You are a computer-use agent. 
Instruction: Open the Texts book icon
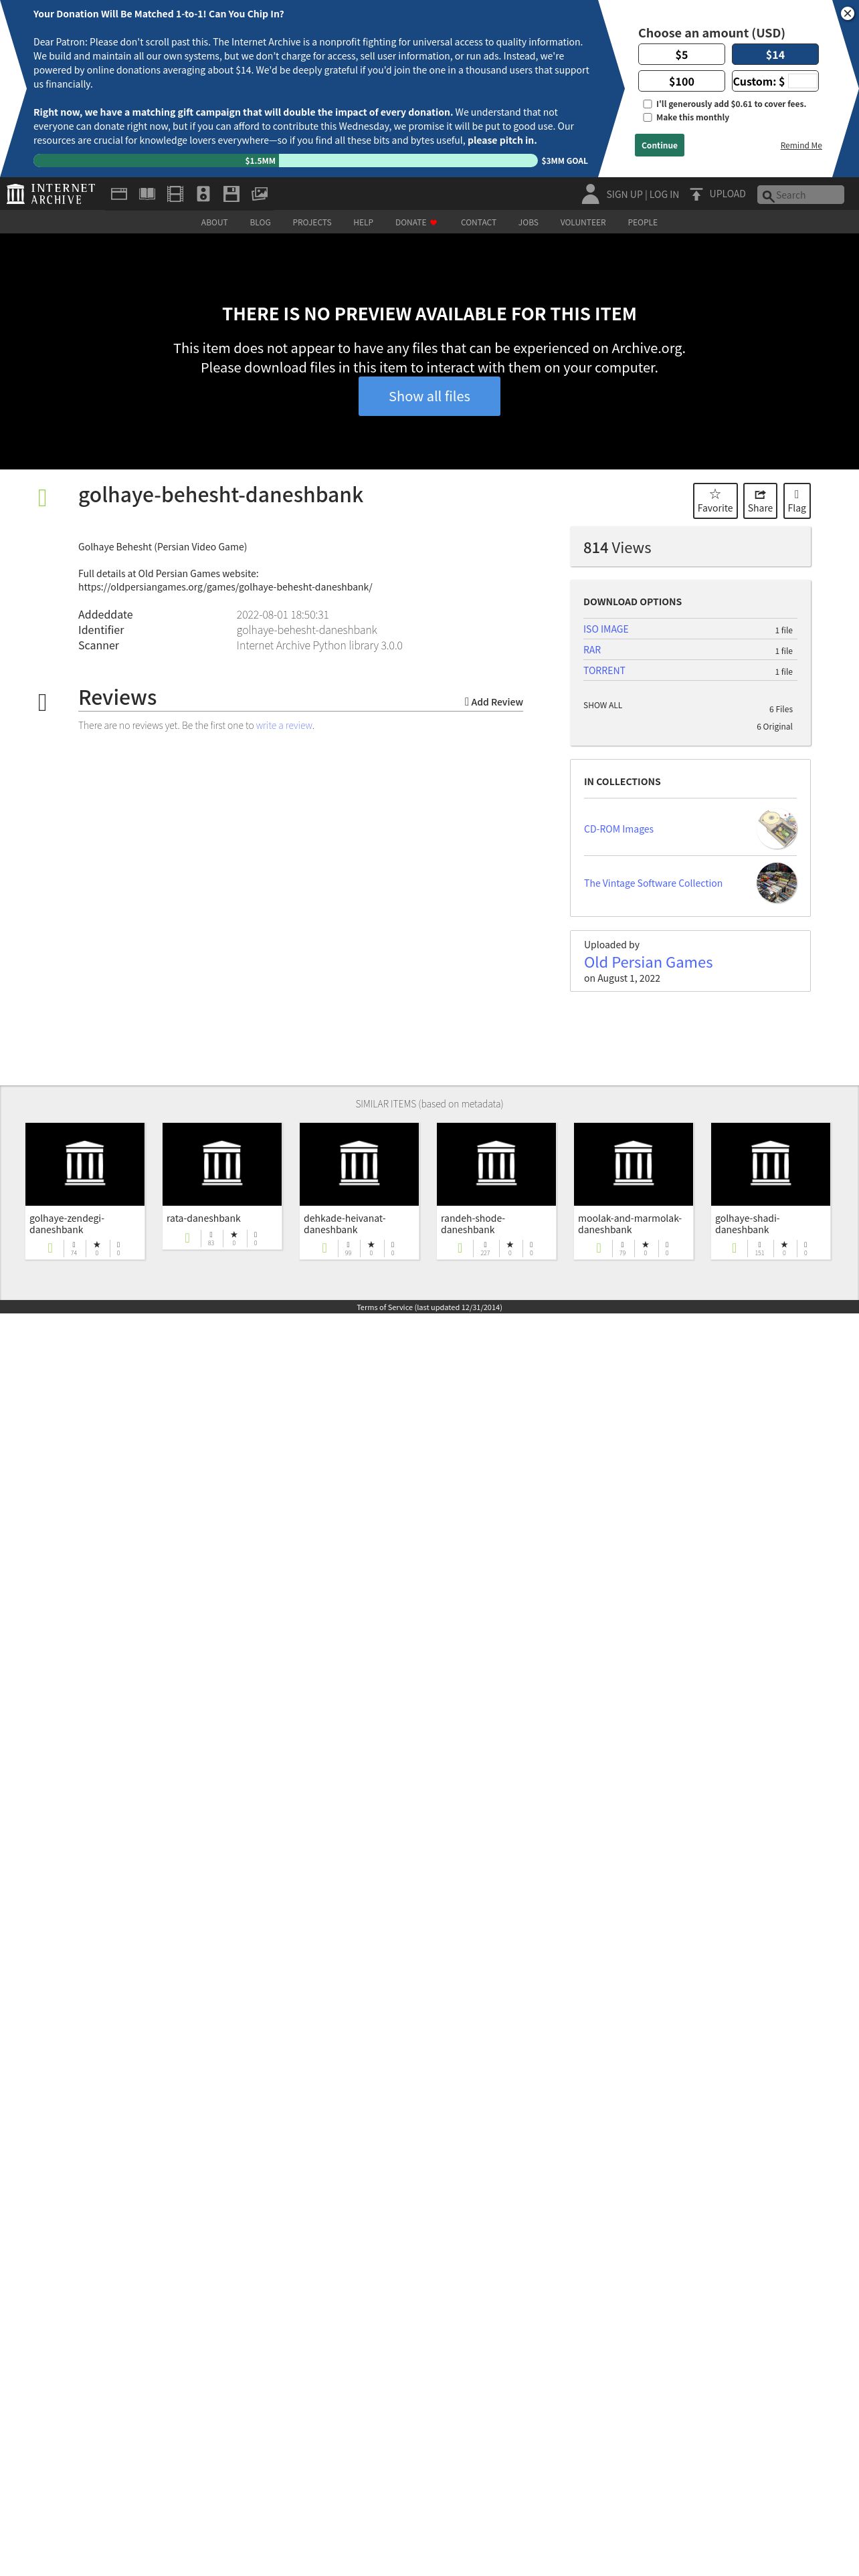point(147,194)
